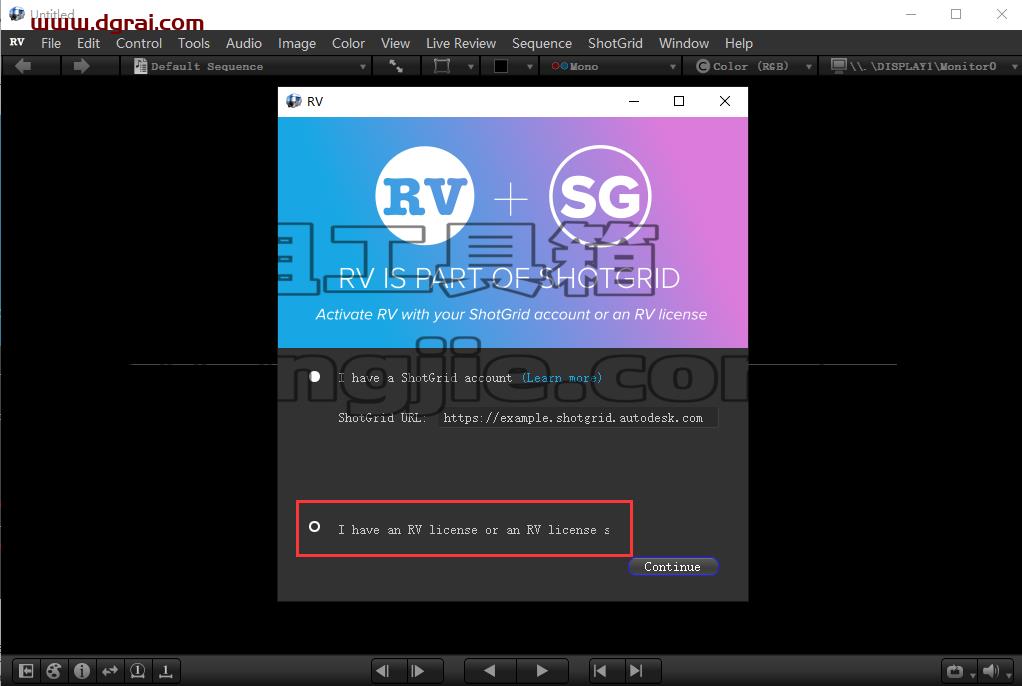The image size is (1022, 686).
Task: Step forward one frame
Action: [x=418, y=670]
